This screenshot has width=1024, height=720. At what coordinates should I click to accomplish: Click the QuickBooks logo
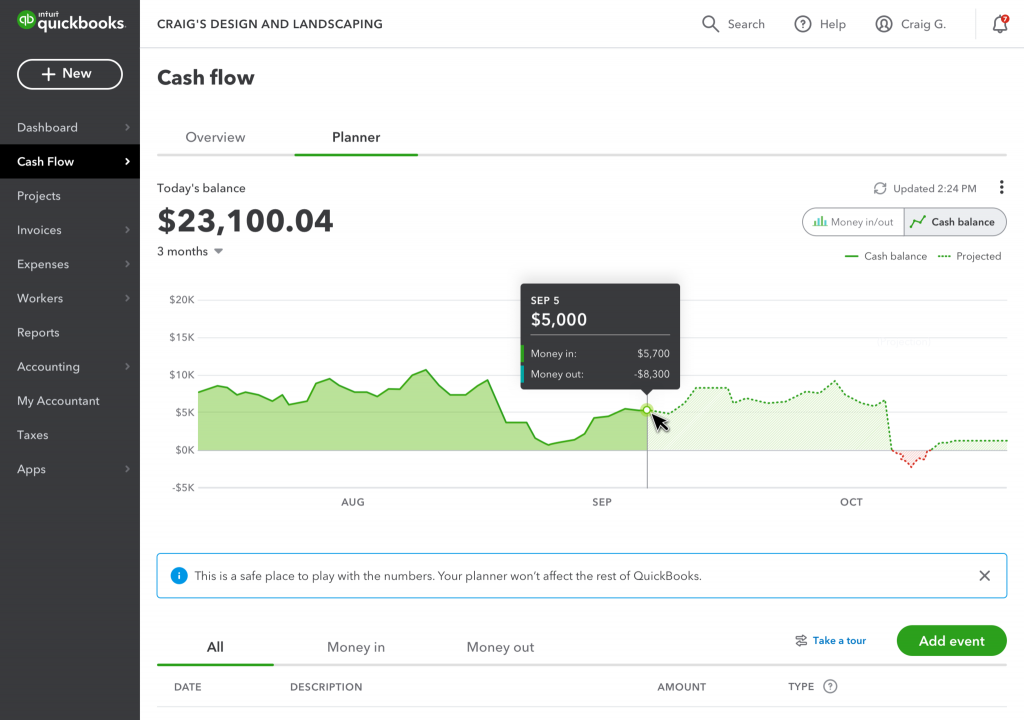pyautogui.click(x=71, y=21)
